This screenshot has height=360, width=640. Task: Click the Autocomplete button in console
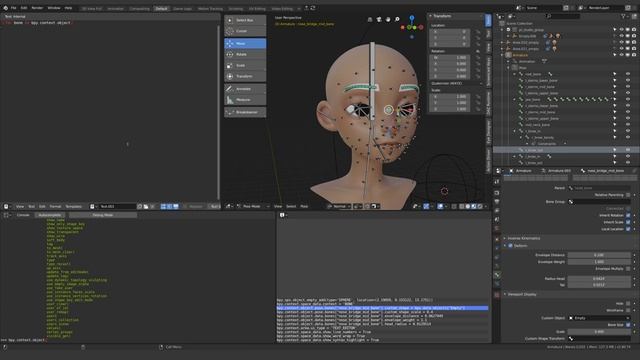49,215
